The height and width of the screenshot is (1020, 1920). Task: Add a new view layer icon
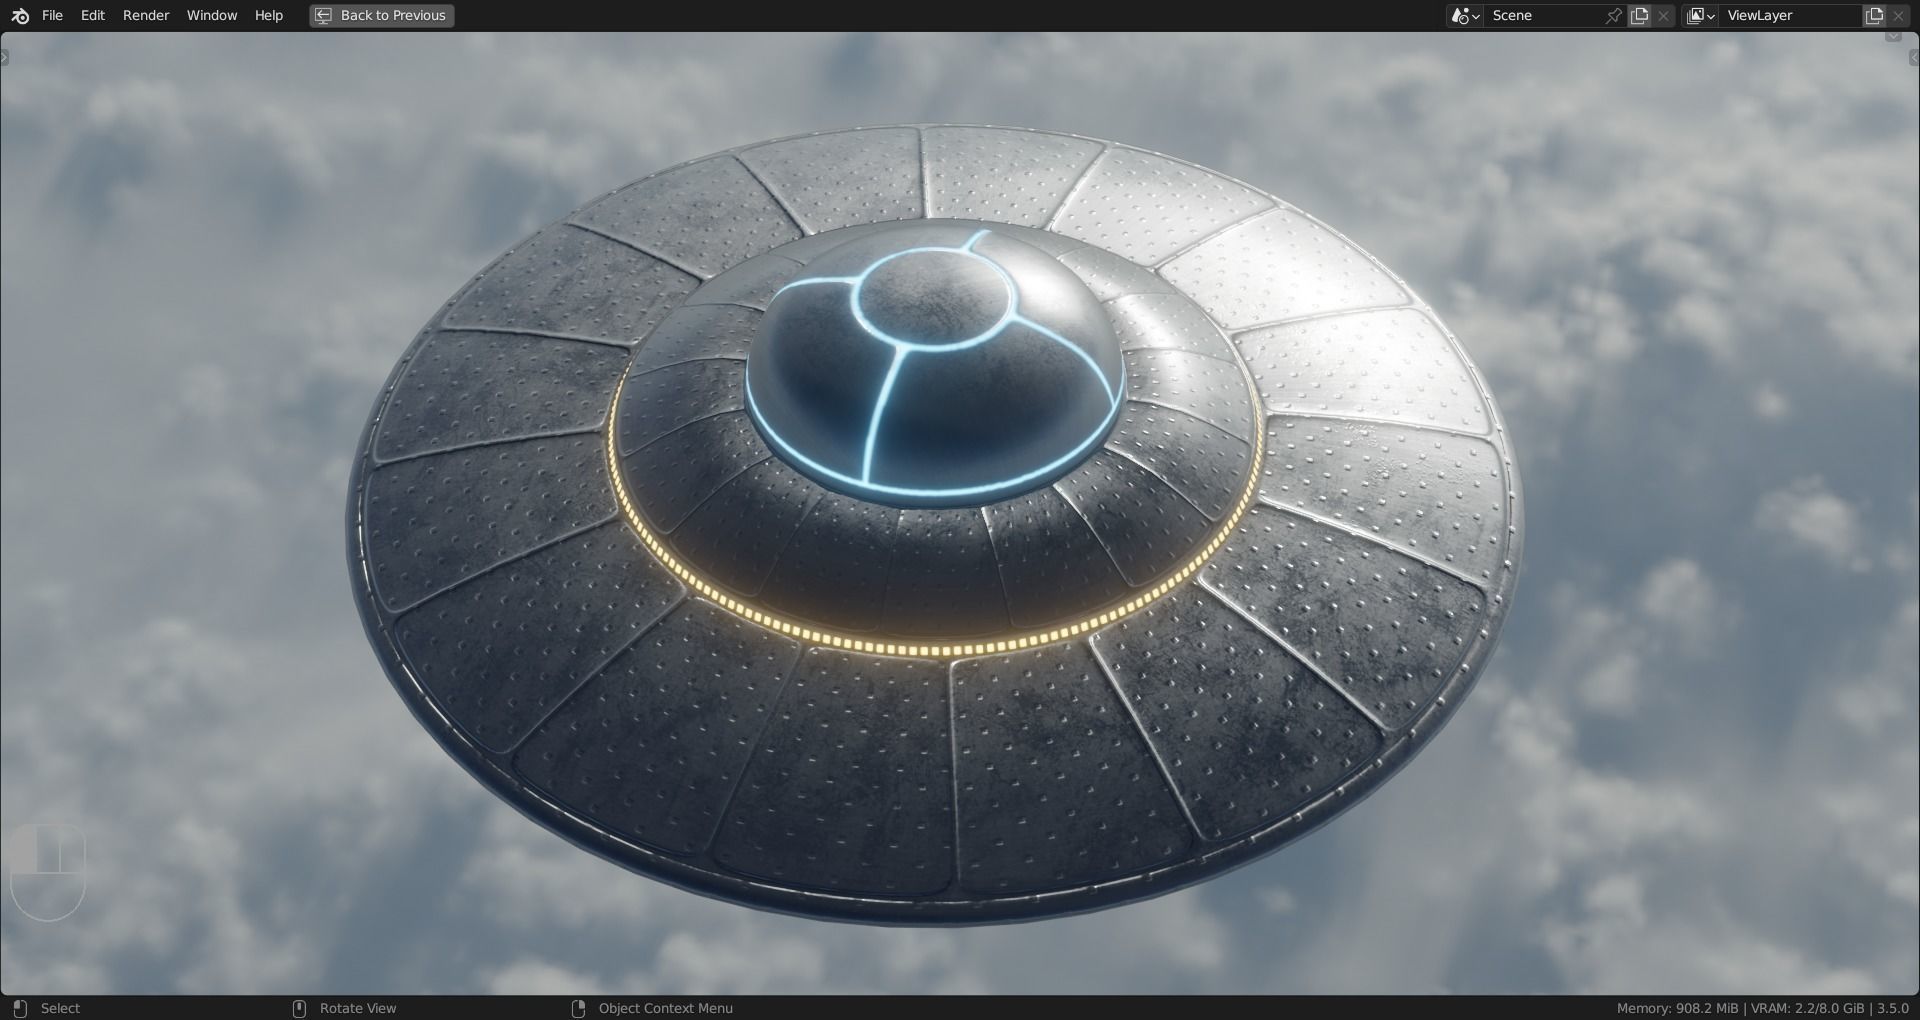(x=1874, y=15)
